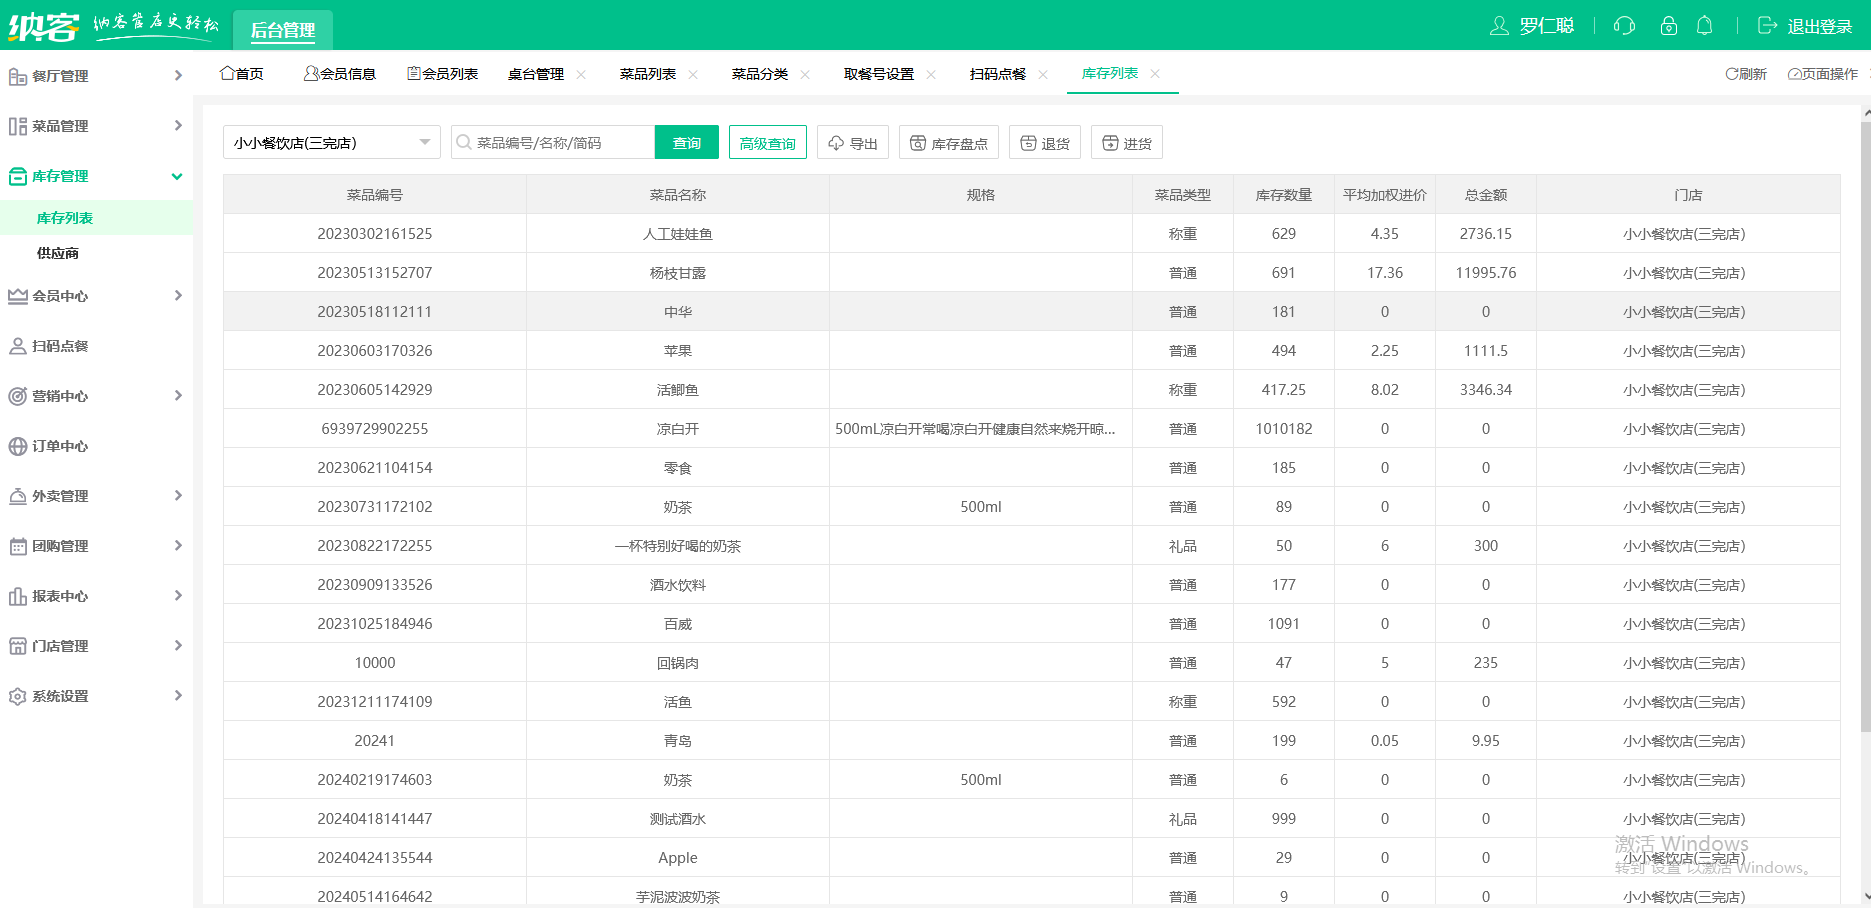The height and width of the screenshot is (908, 1871).
Task: Click the 纳客 logo
Action: click(43, 26)
